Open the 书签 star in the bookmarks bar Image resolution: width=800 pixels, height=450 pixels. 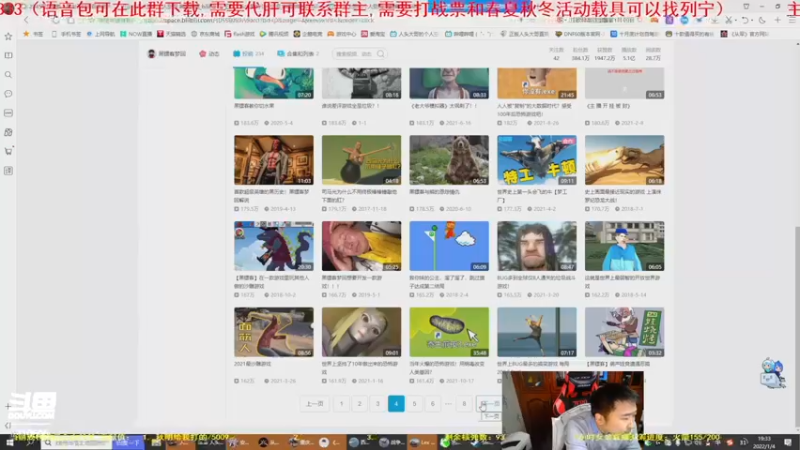(x=33, y=34)
